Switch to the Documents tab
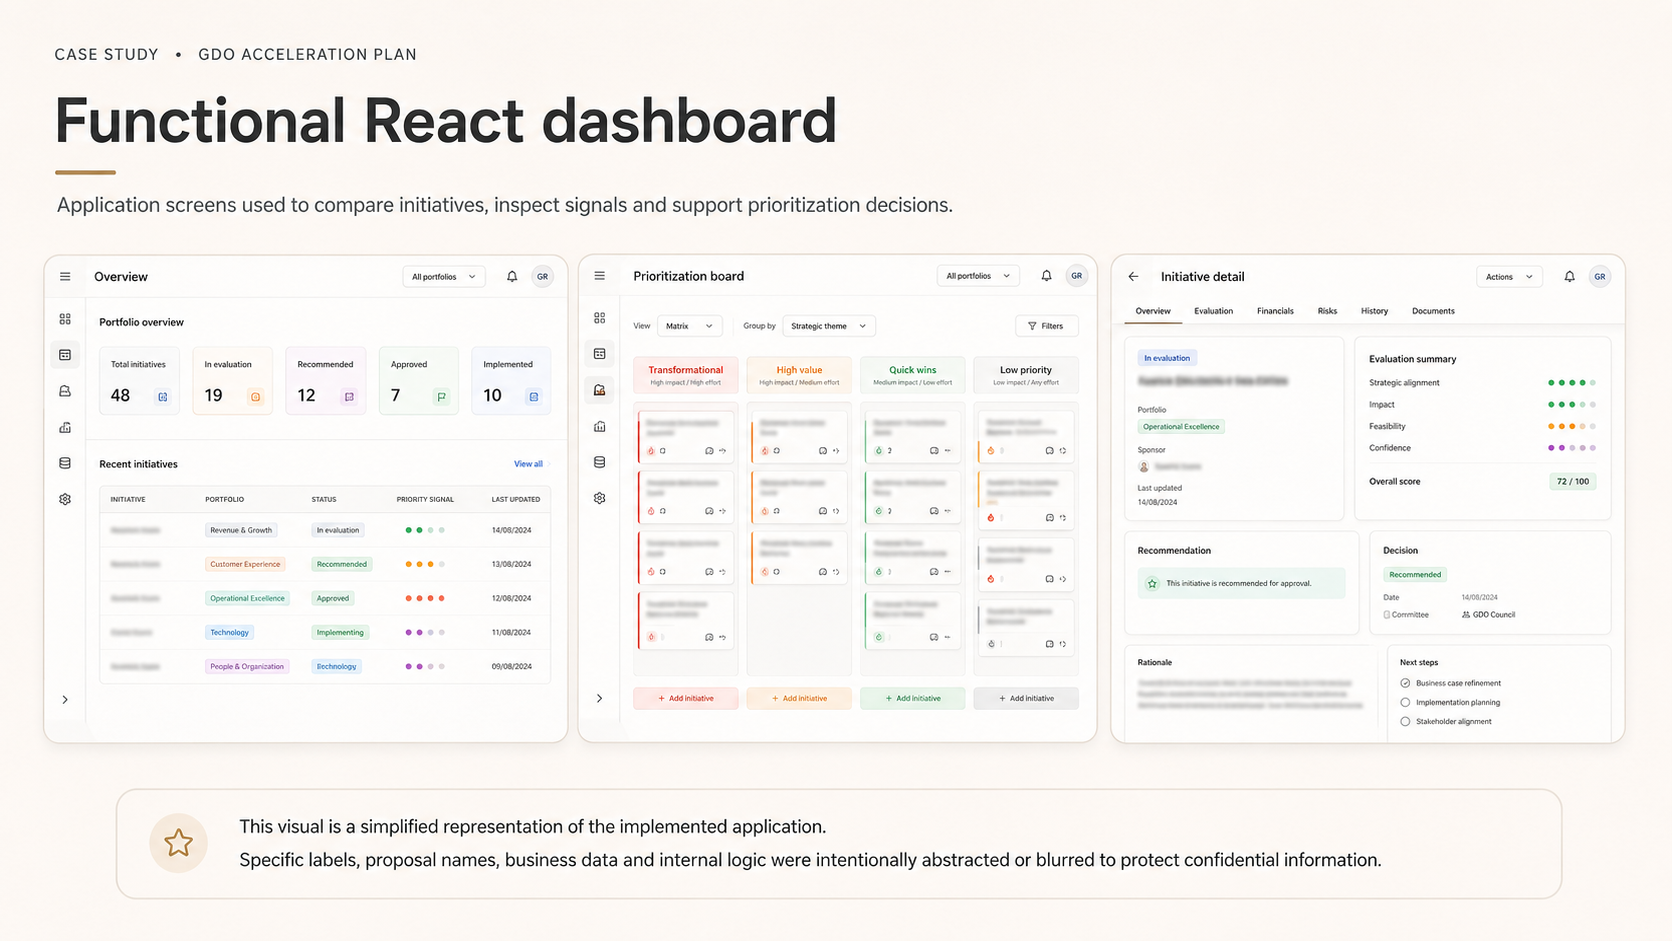1672x941 pixels. click(1433, 311)
